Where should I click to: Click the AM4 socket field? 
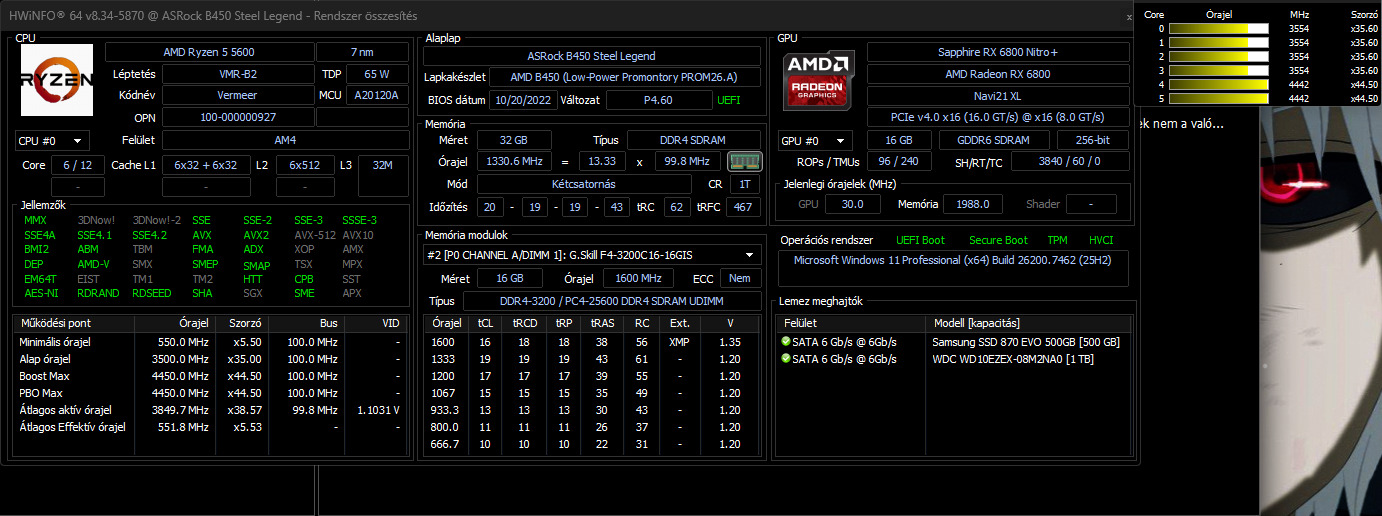(x=285, y=141)
